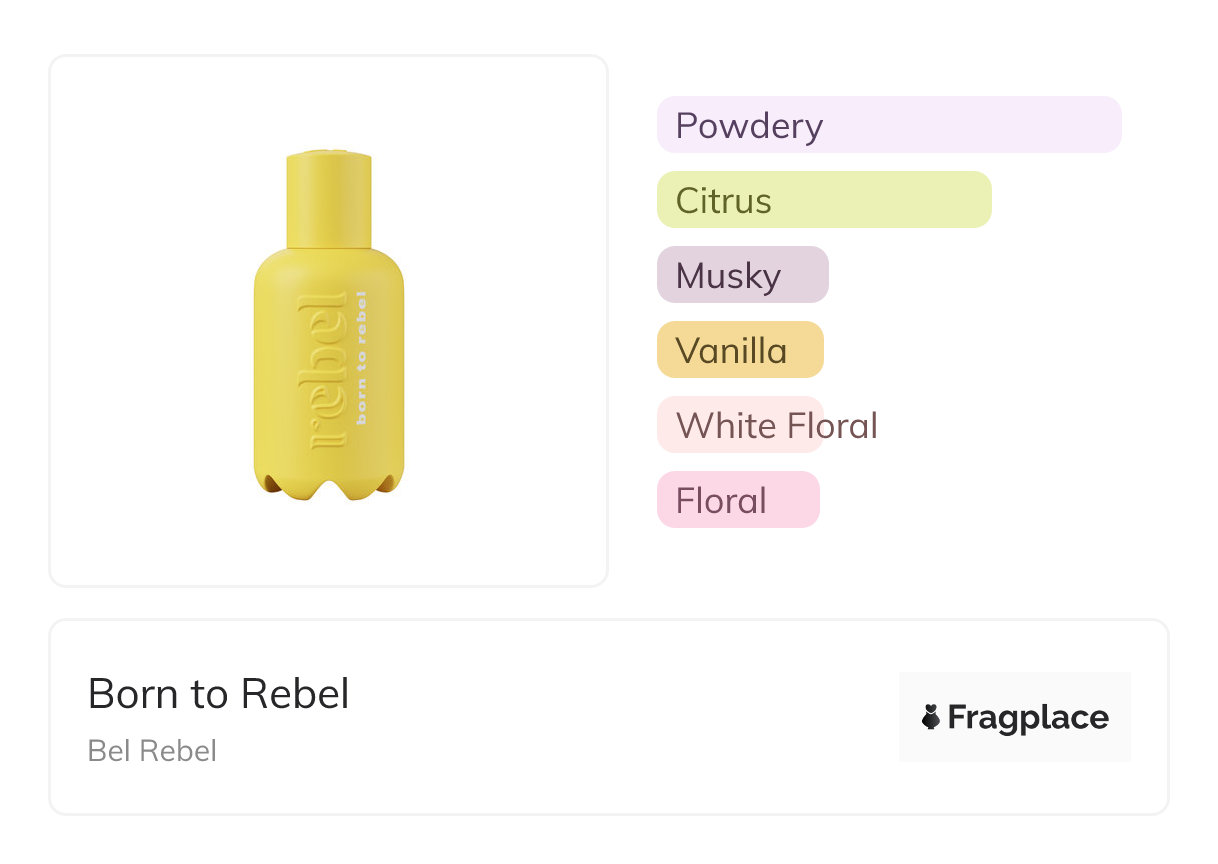Click the Fragplace wordmark text
Image resolution: width=1218 pixels, height=864 pixels.
click(x=1028, y=717)
